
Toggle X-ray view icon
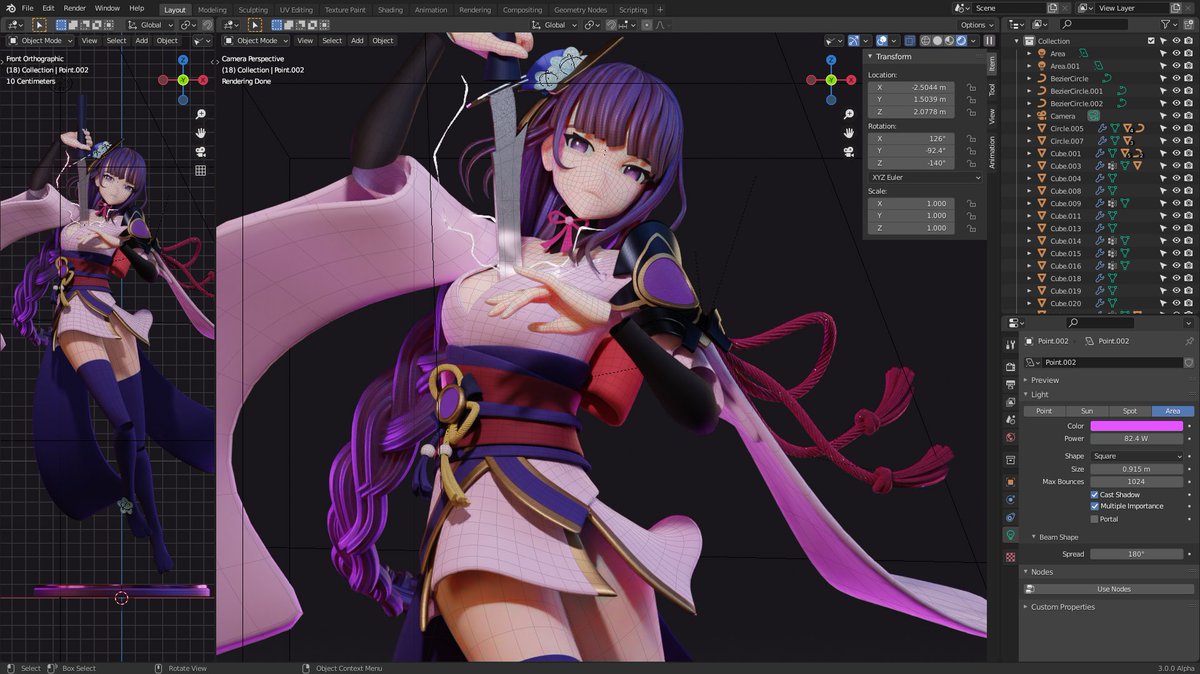click(910, 41)
